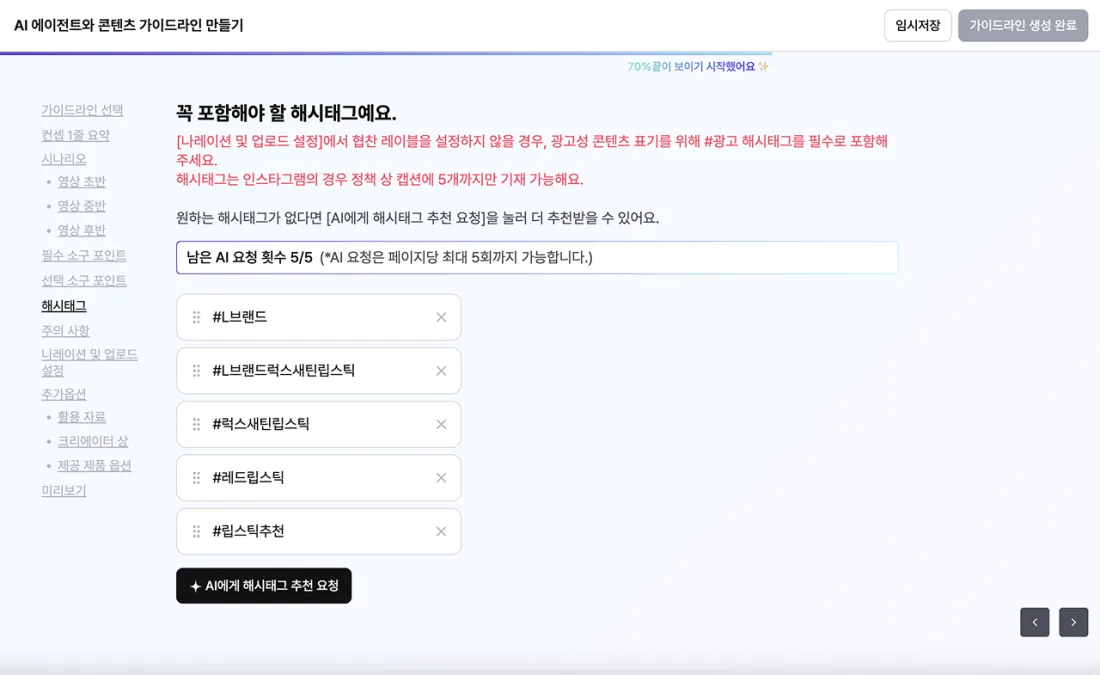
Task: Remove the #레드립스틱 hashtag
Action: point(441,478)
